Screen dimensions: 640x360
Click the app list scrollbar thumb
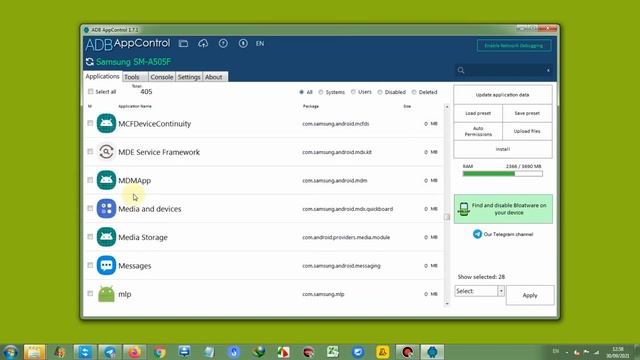click(x=447, y=217)
